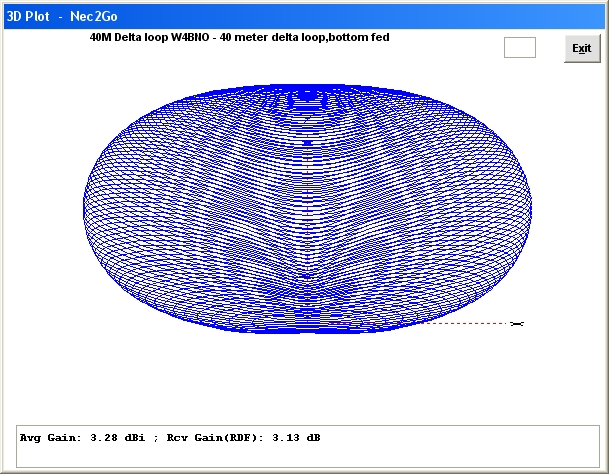
Task: Click the blue 3D radiation pattern plot
Action: point(307,209)
